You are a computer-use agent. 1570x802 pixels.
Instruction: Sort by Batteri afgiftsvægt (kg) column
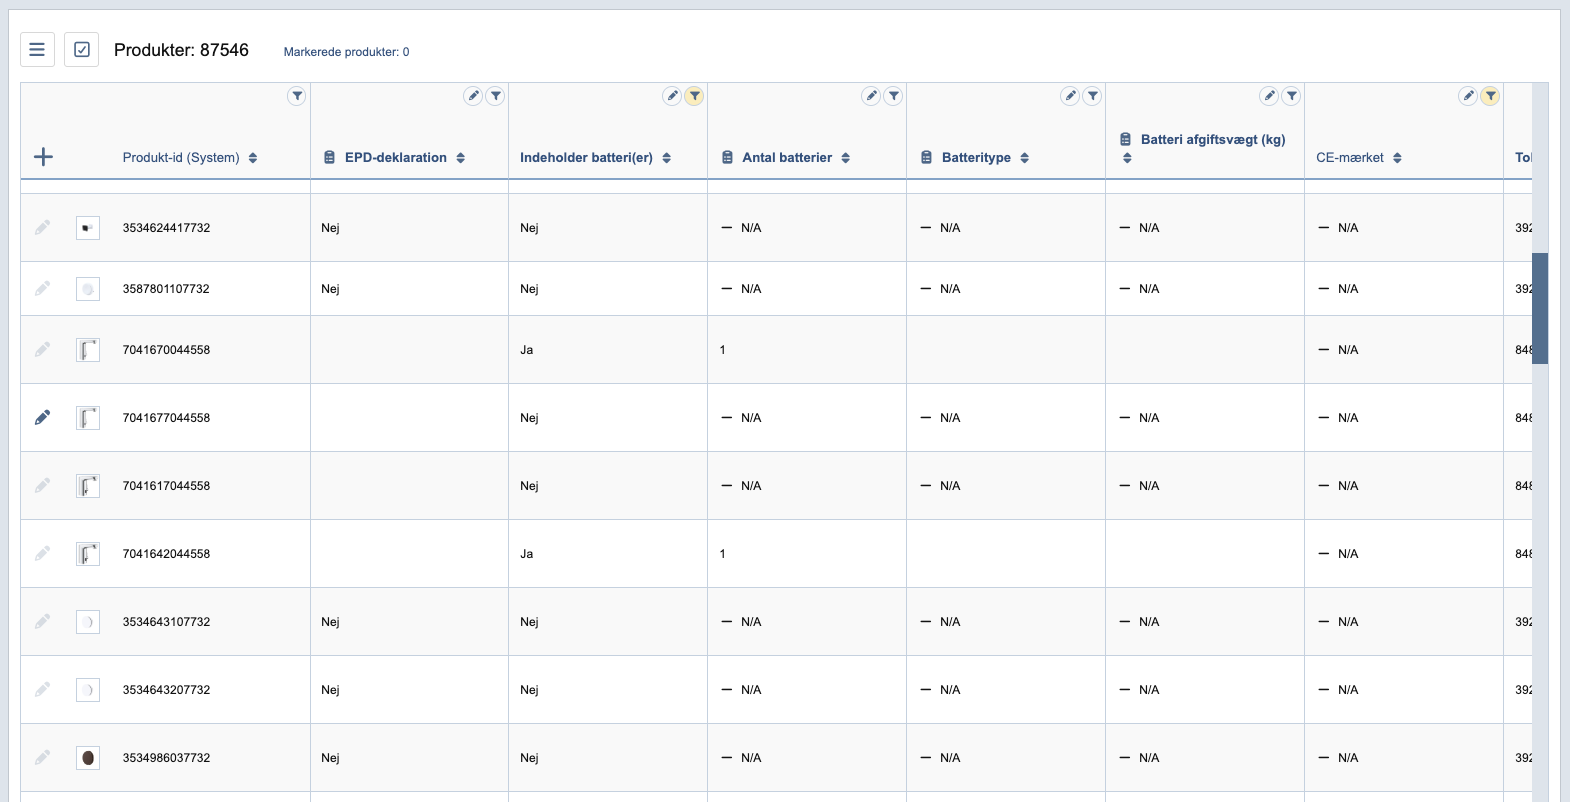click(1127, 158)
